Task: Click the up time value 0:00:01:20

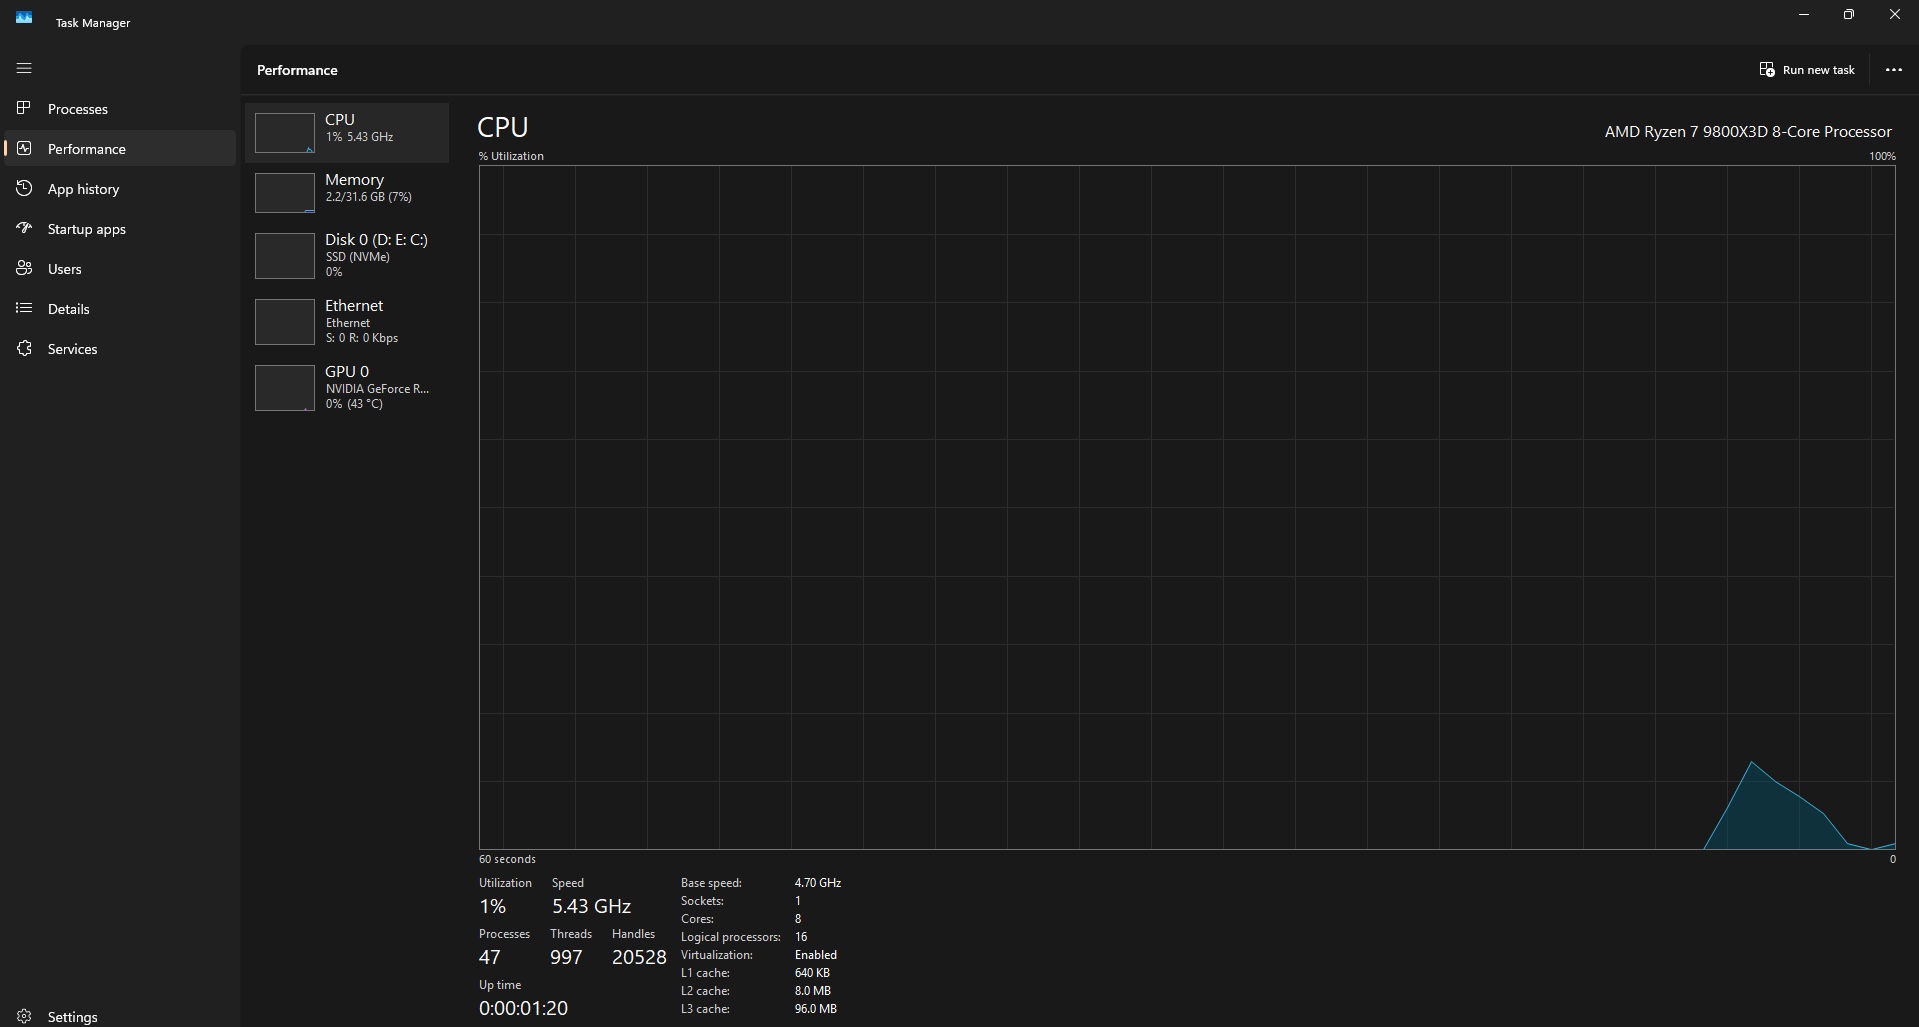Action: tap(523, 1008)
